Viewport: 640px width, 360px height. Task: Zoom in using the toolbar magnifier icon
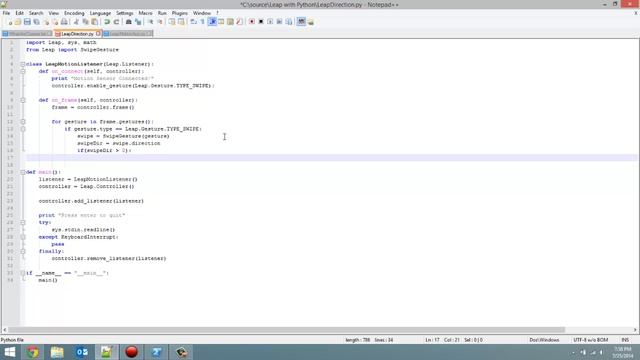pyautogui.click(x=151, y=22)
